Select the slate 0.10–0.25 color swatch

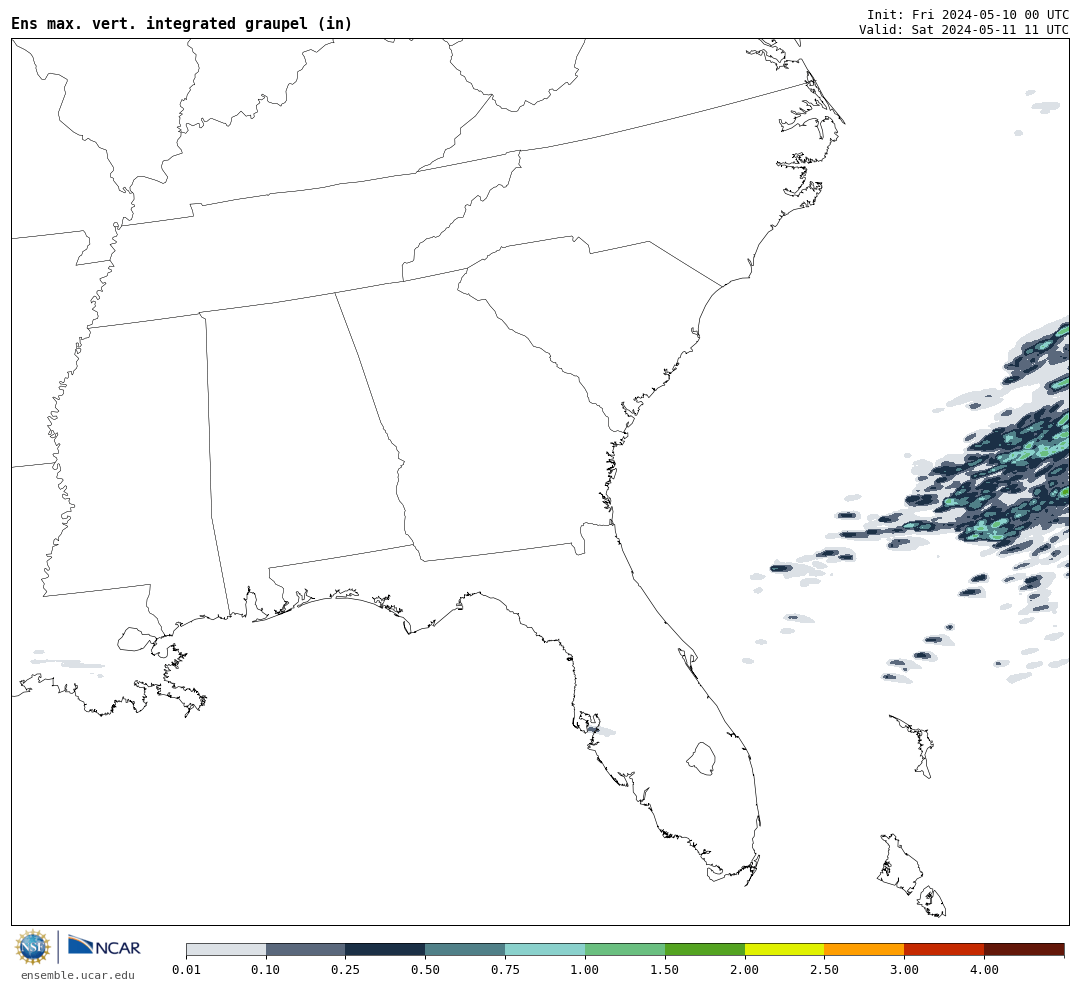(x=306, y=950)
